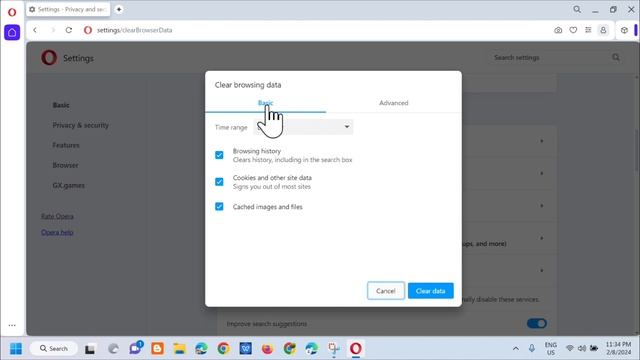This screenshot has height=360, width=640.
Task: Click the Forward navigation arrow
Action: click(x=52, y=30)
